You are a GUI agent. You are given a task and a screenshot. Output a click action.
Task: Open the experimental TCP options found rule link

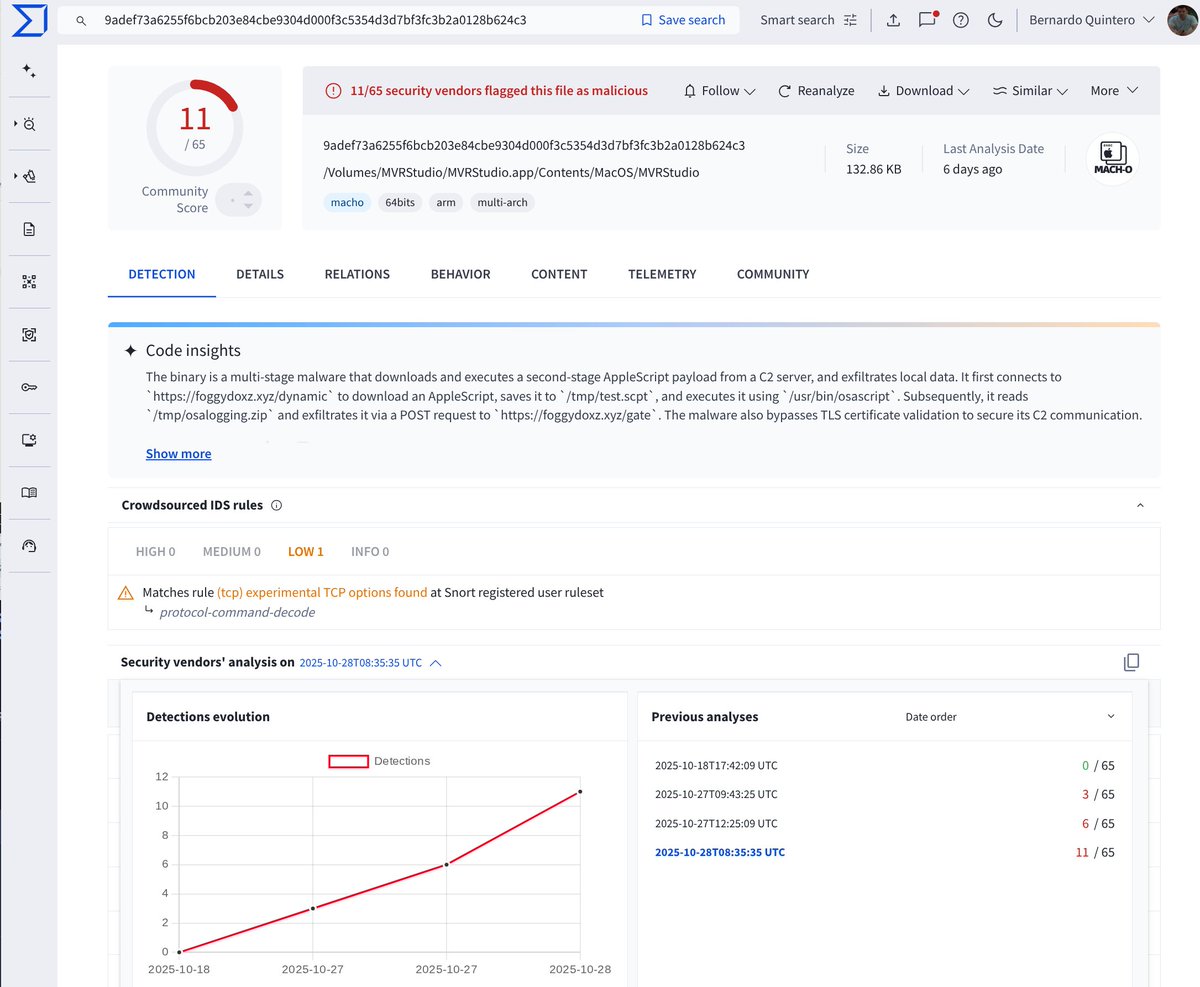pos(322,593)
